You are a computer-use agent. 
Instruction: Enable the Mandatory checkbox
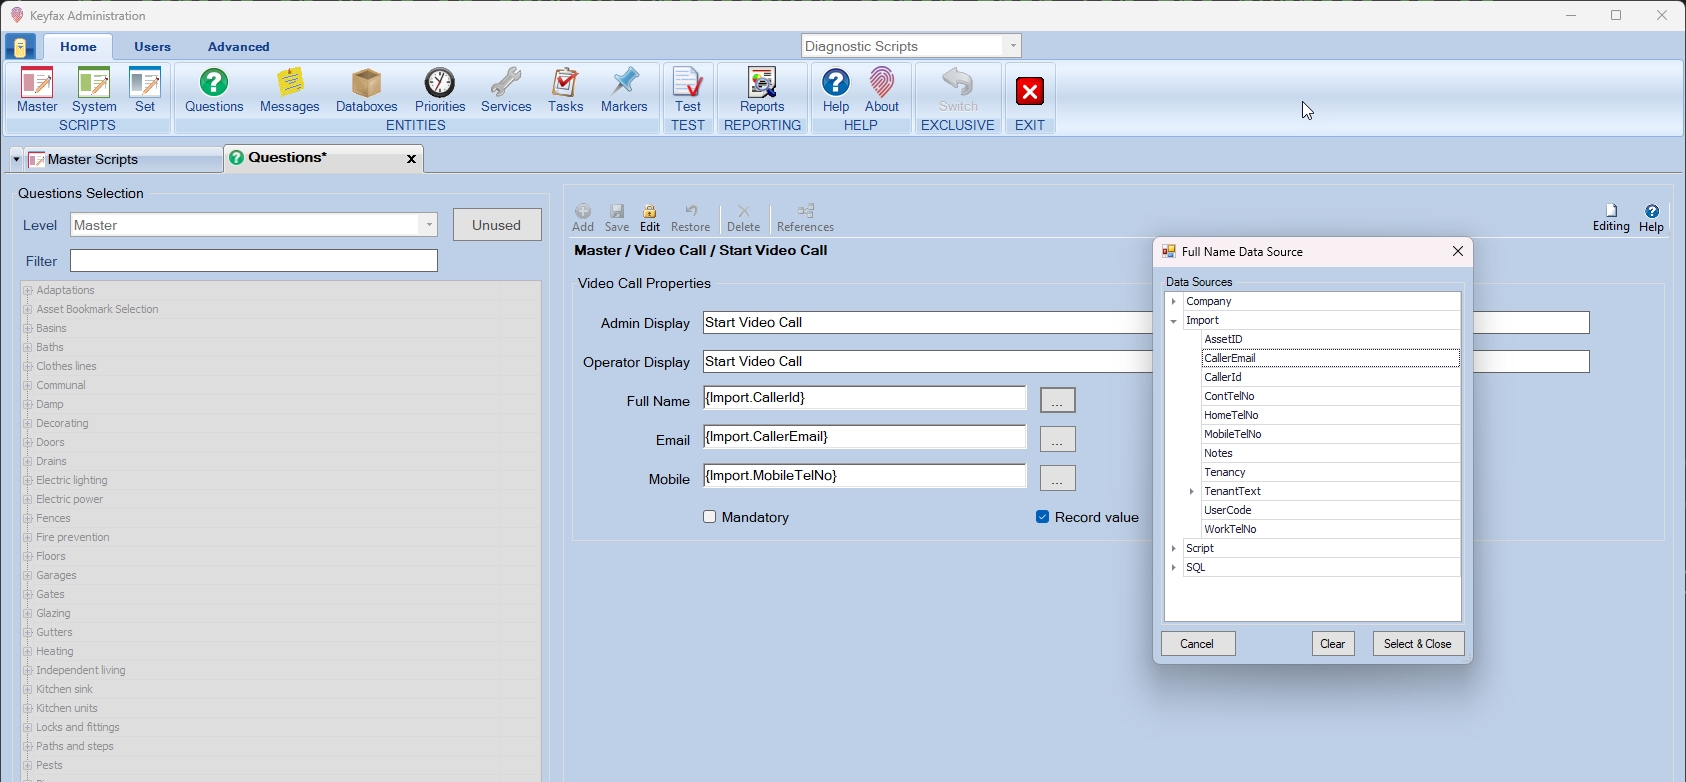[x=710, y=517]
